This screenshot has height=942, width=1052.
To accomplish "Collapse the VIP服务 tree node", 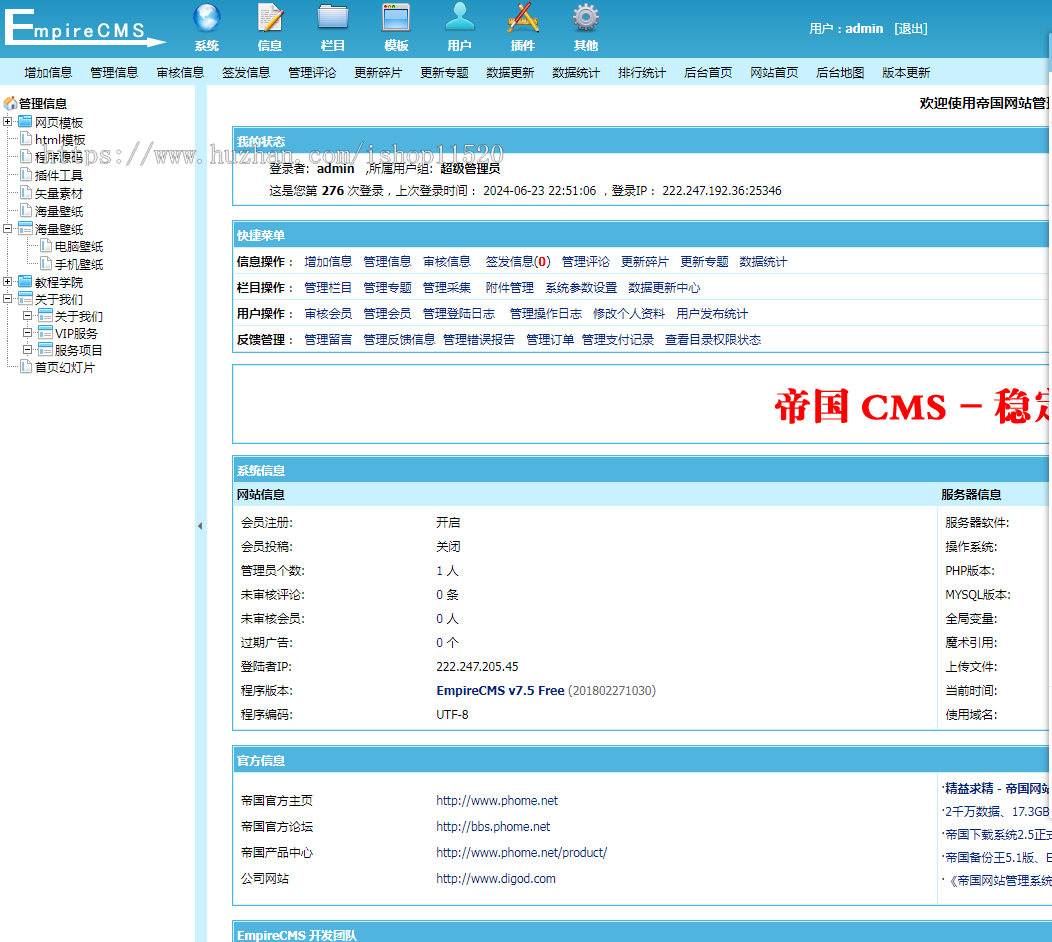I will (28, 333).
